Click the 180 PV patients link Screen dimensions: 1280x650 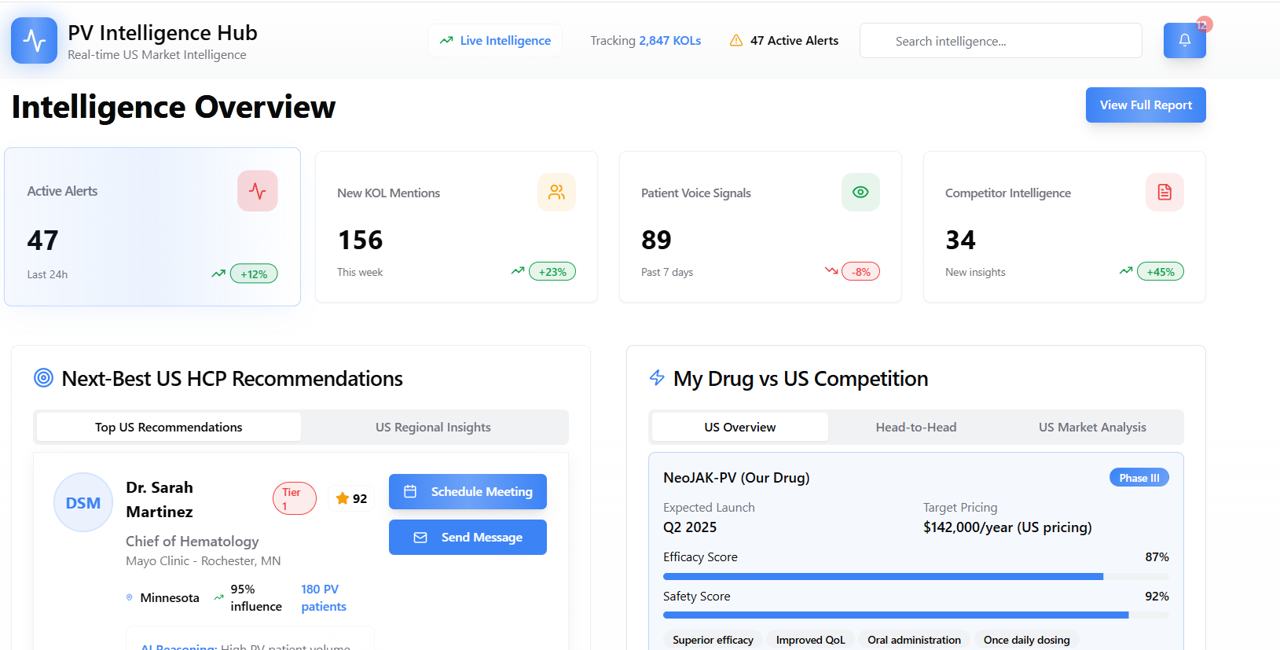323,597
